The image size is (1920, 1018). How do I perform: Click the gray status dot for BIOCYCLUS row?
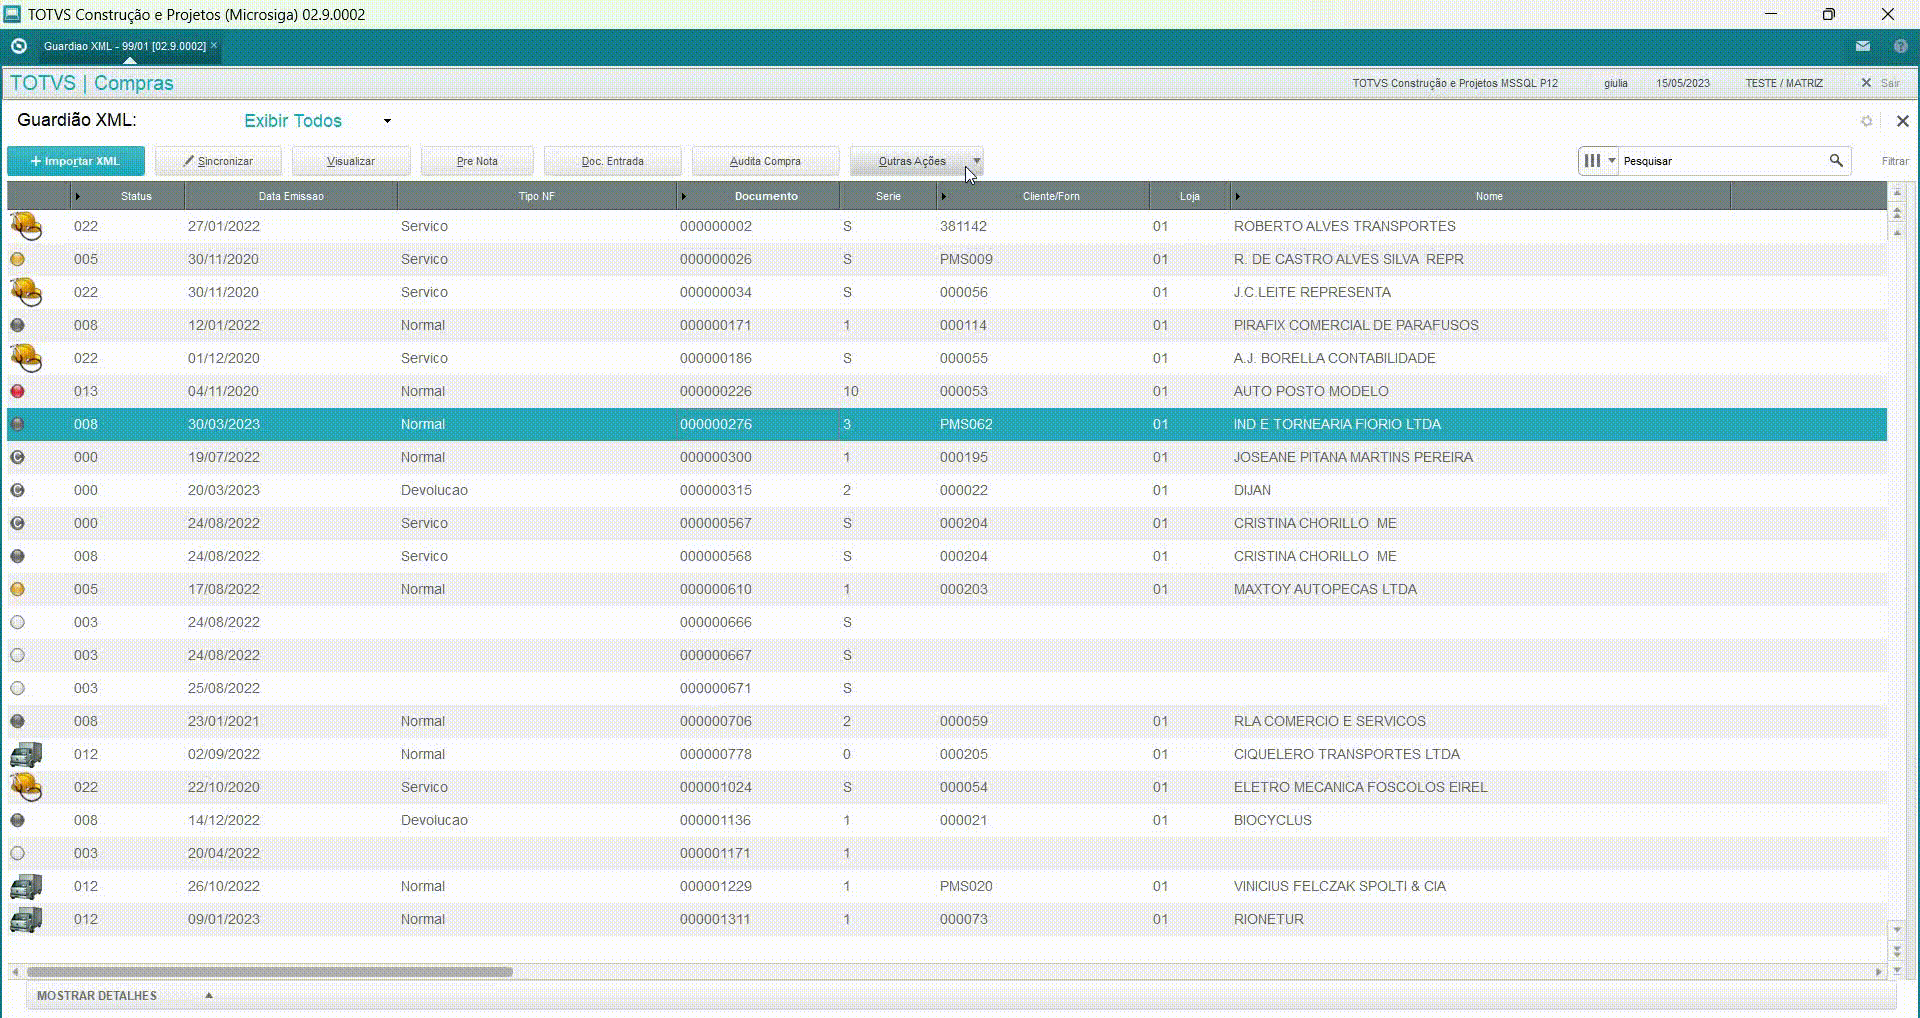pyautogui.click(x=17, y=820)
